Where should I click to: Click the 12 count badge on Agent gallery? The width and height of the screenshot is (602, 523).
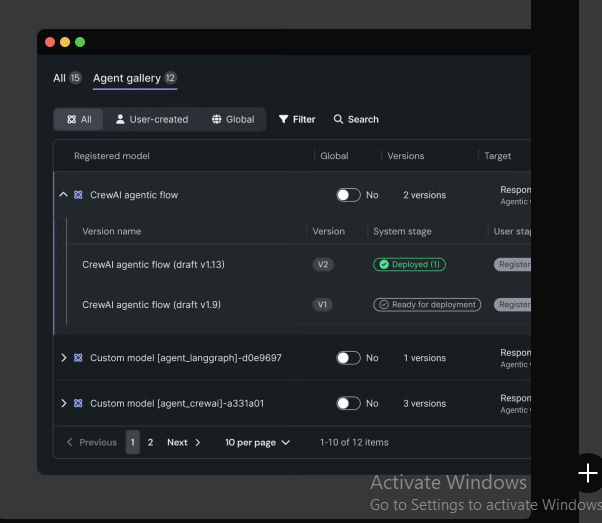(x=170, y=78)
